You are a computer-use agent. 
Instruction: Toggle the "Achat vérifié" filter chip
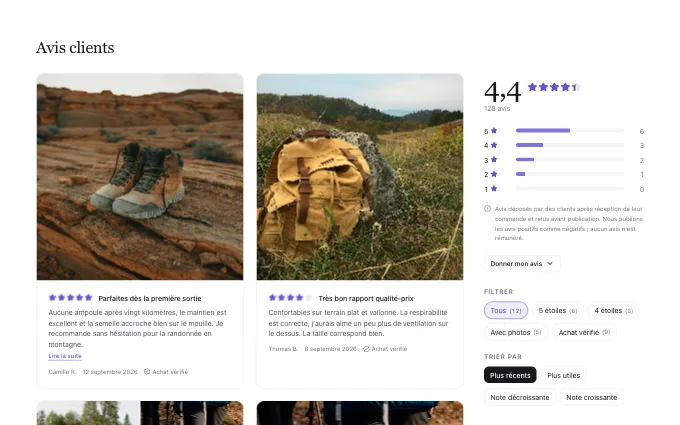pos(584,332)
